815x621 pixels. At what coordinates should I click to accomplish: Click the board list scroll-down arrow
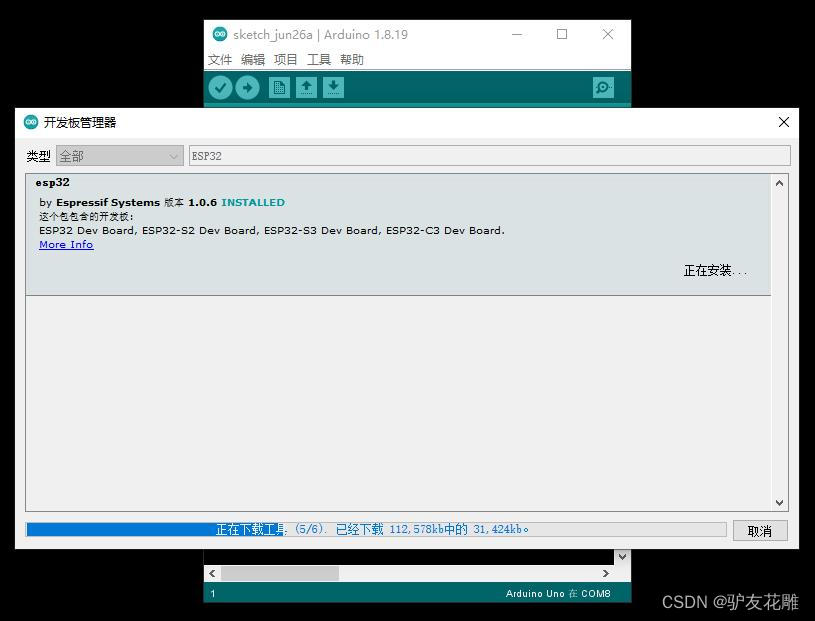pos(779,503)
